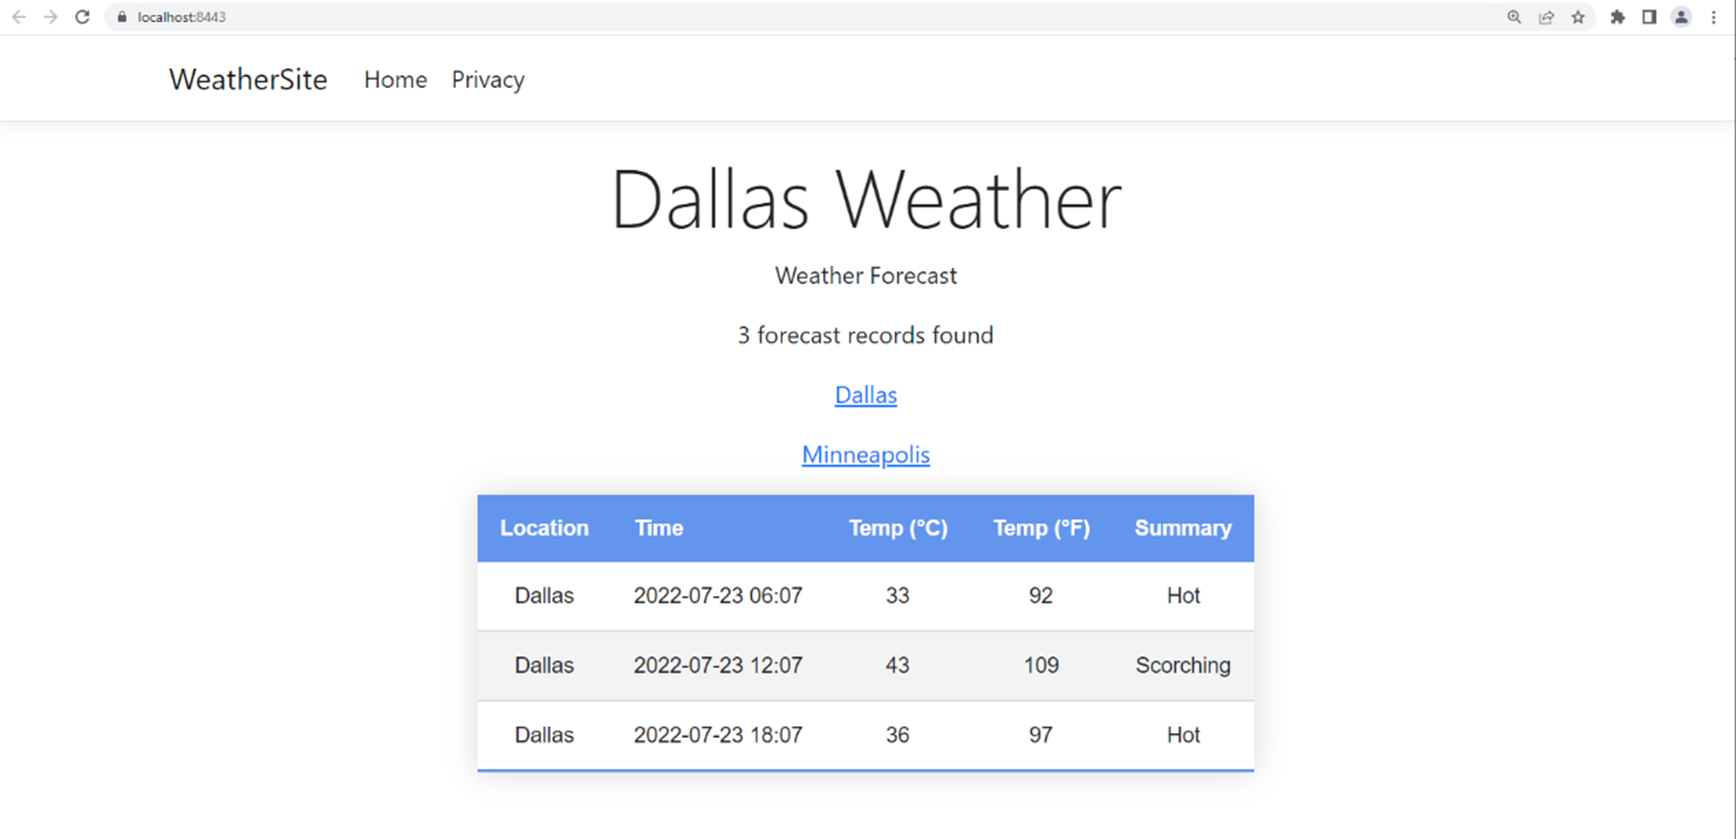Open the zoom magnifier icon in address bar
This screenshot has height=839, width=1736.
tap(1514, 17)
